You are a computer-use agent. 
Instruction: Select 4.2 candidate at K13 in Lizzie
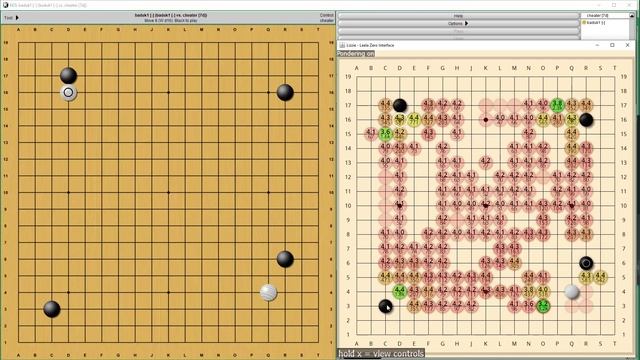485,162
